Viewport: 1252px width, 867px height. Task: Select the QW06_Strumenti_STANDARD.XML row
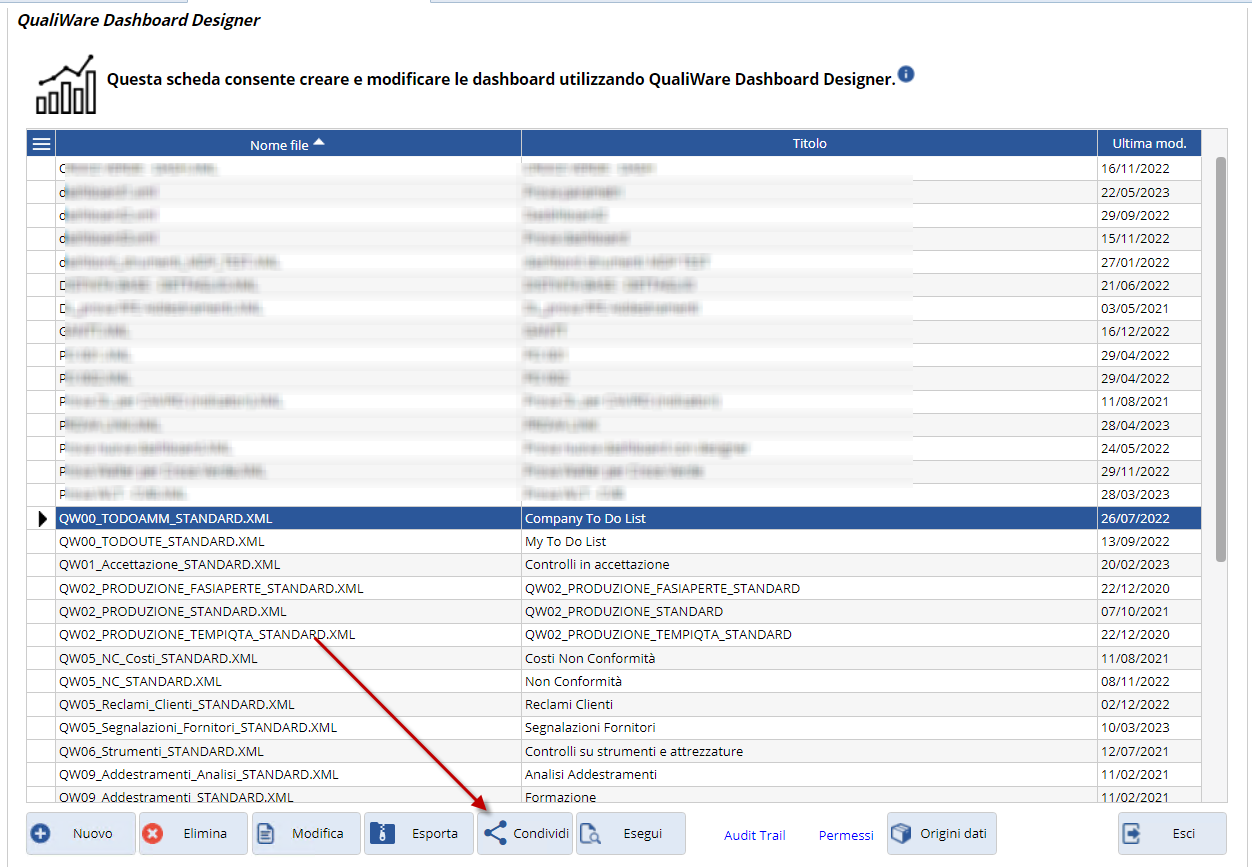(161, 751)
